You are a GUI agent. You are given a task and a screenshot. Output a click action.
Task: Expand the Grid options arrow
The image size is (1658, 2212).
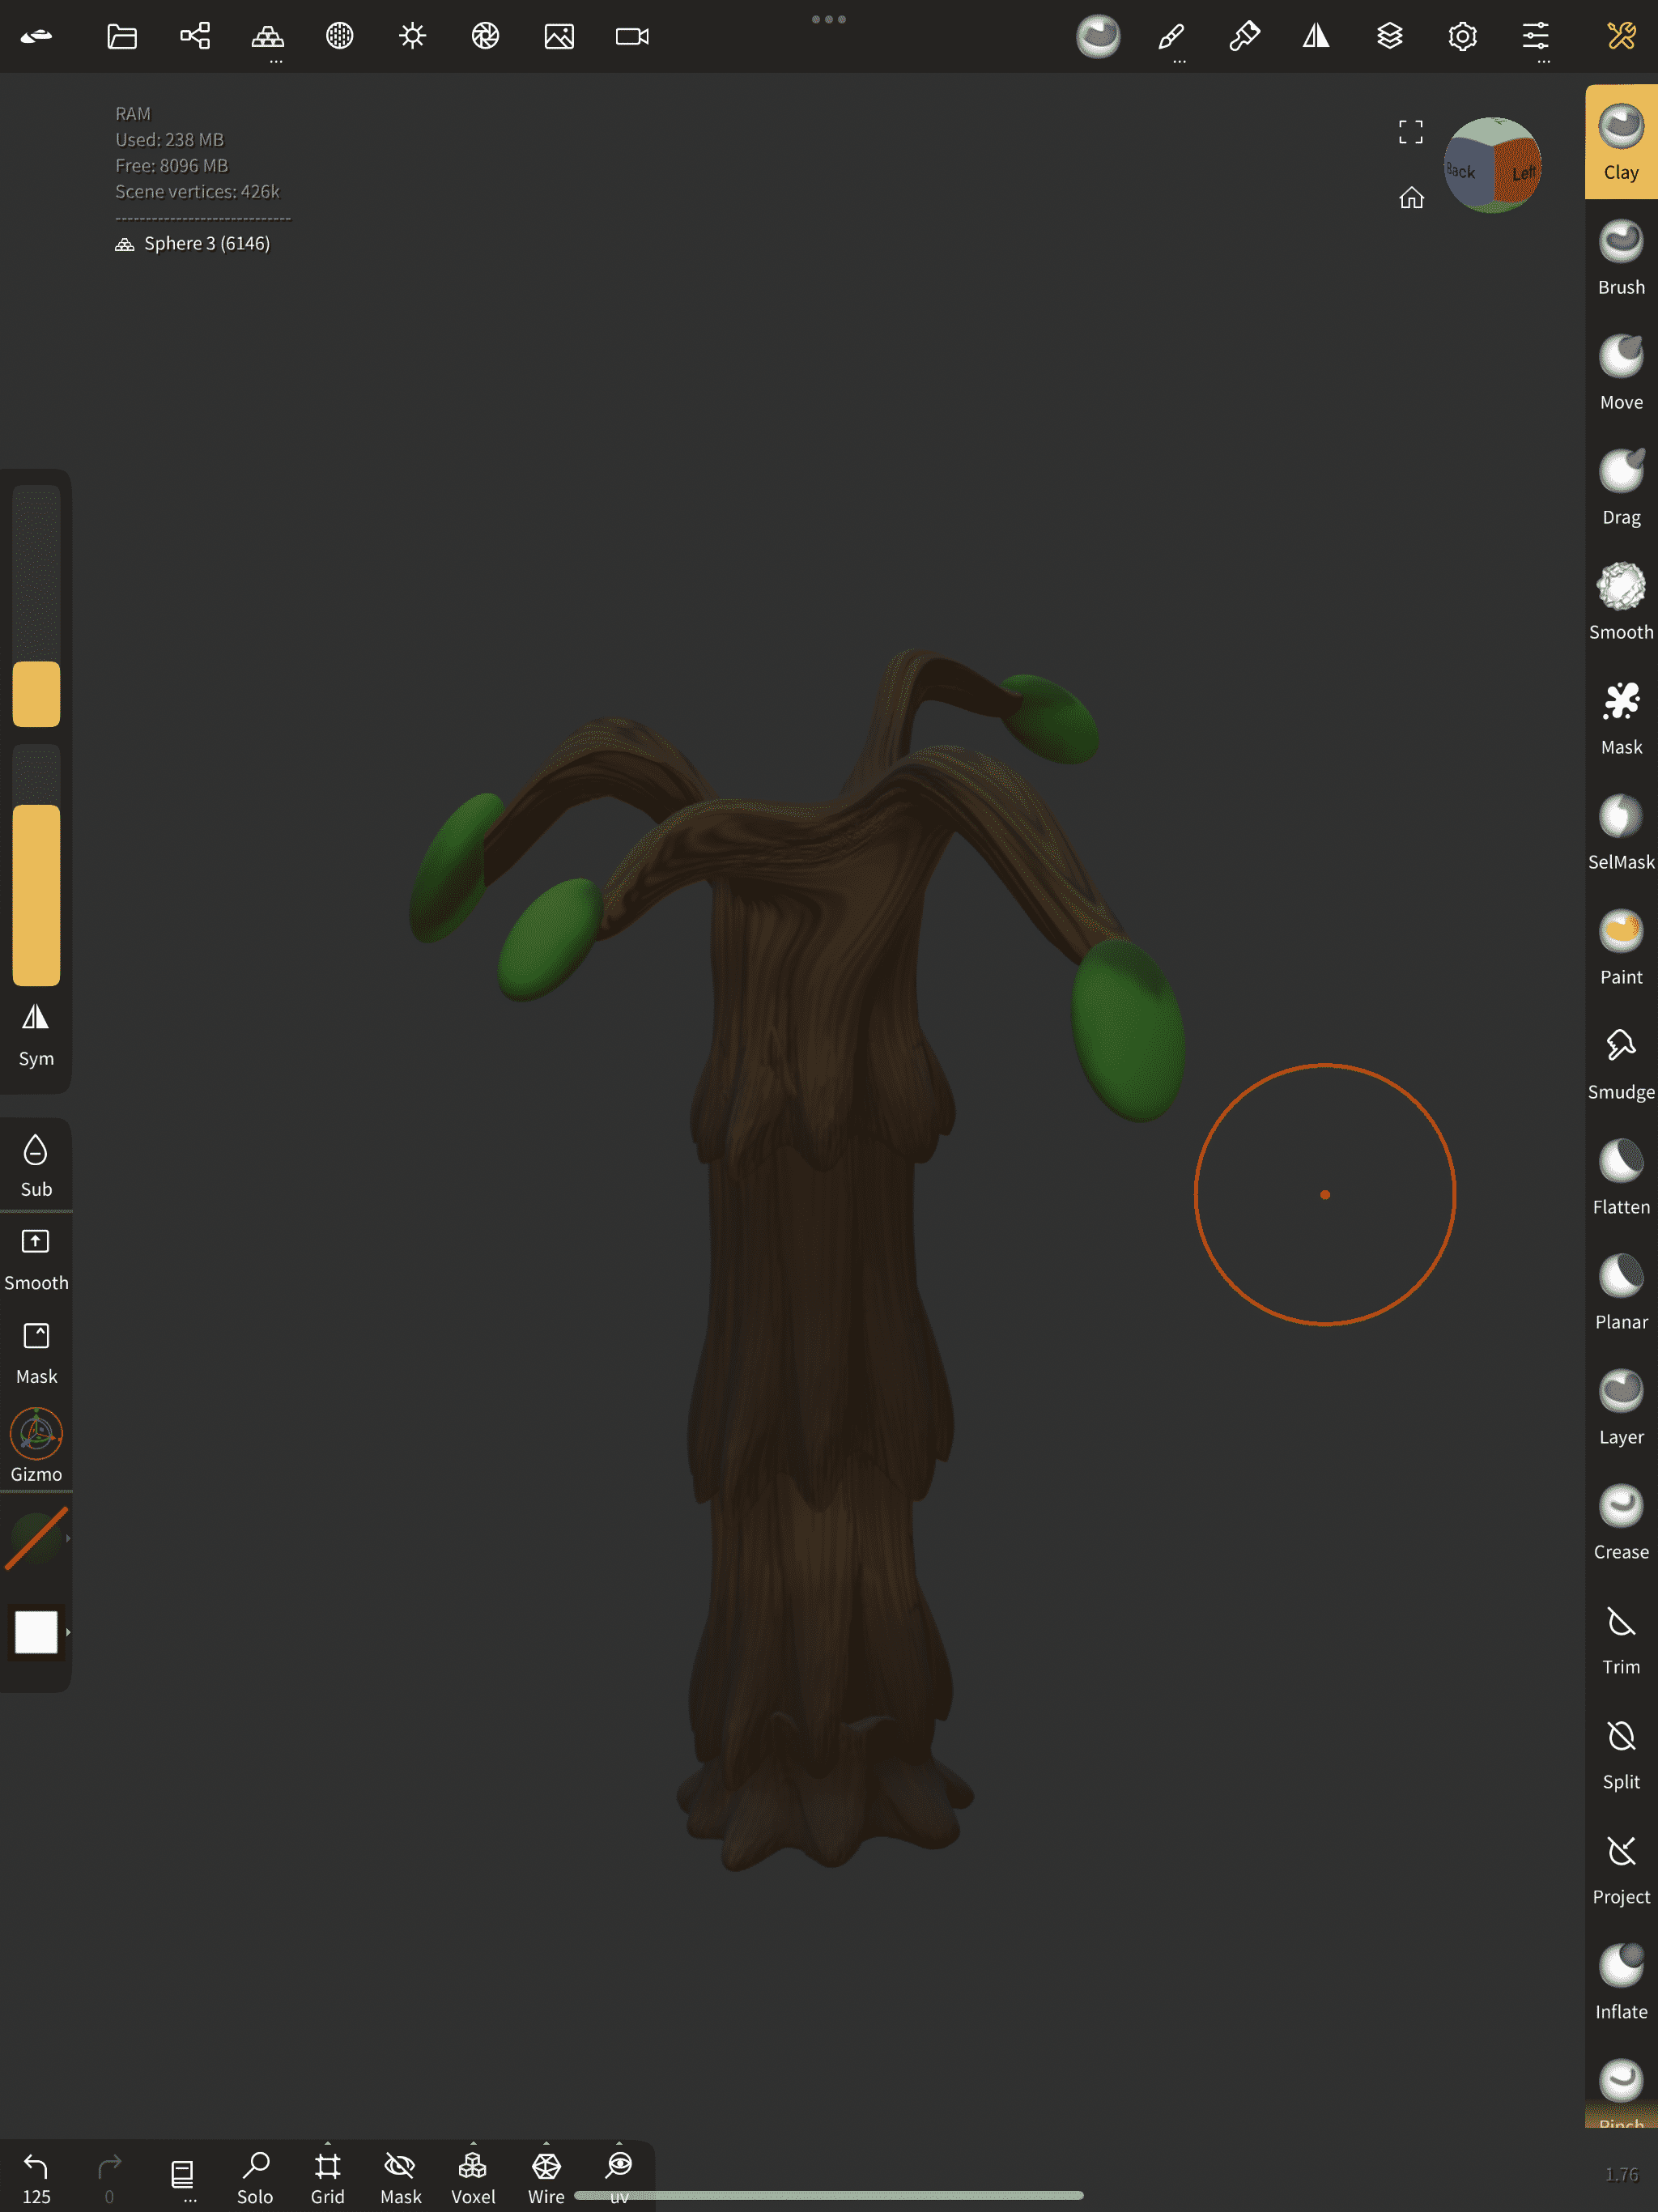(328, 2143)
